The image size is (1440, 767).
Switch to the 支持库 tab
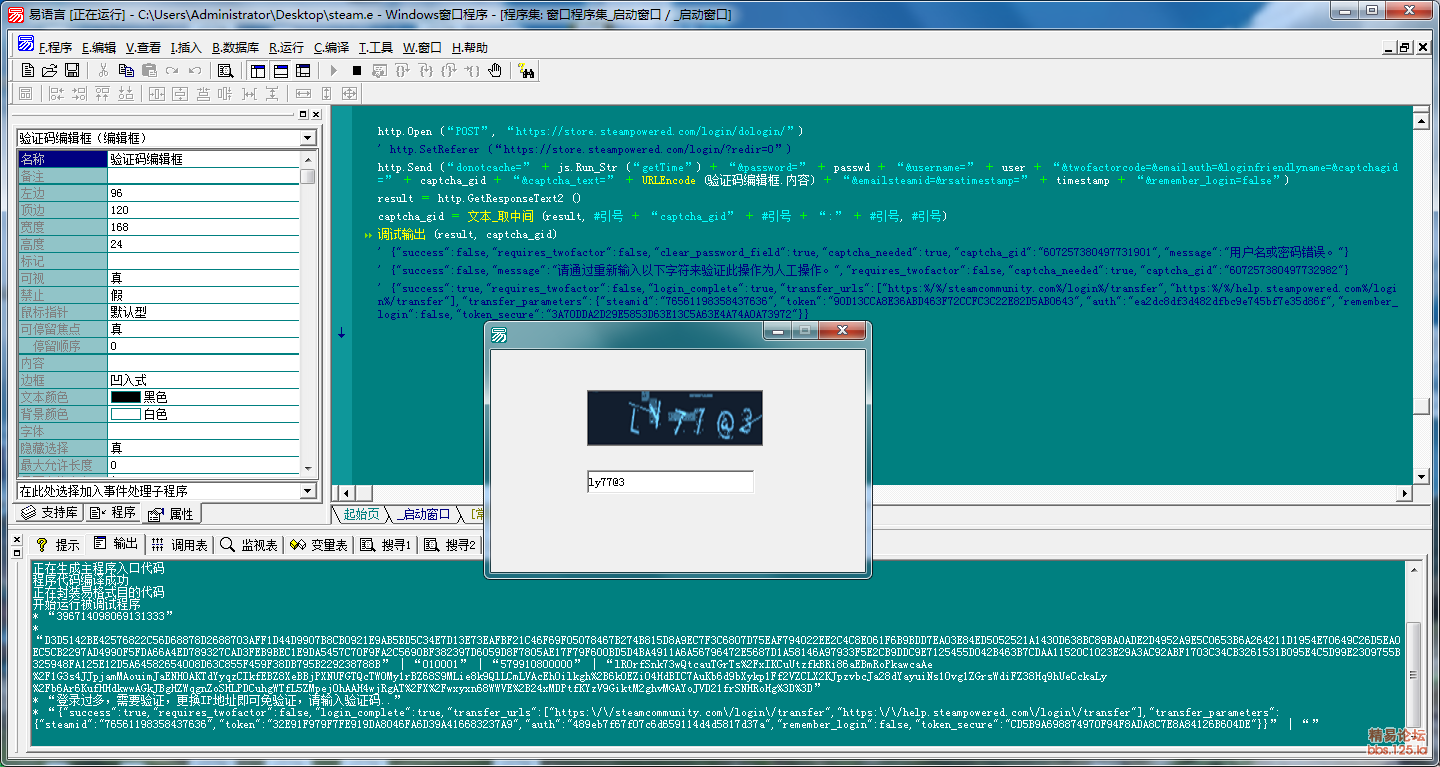click(50, 513)
